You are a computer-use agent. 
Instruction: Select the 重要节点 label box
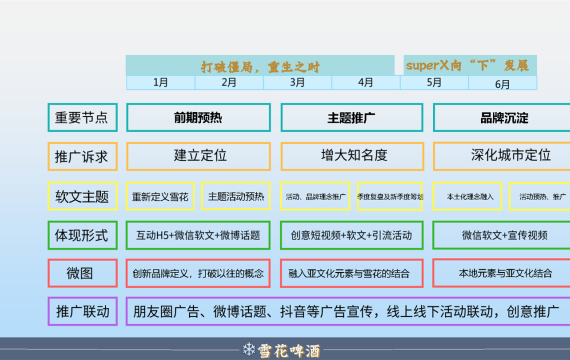(x=83, y=117)
